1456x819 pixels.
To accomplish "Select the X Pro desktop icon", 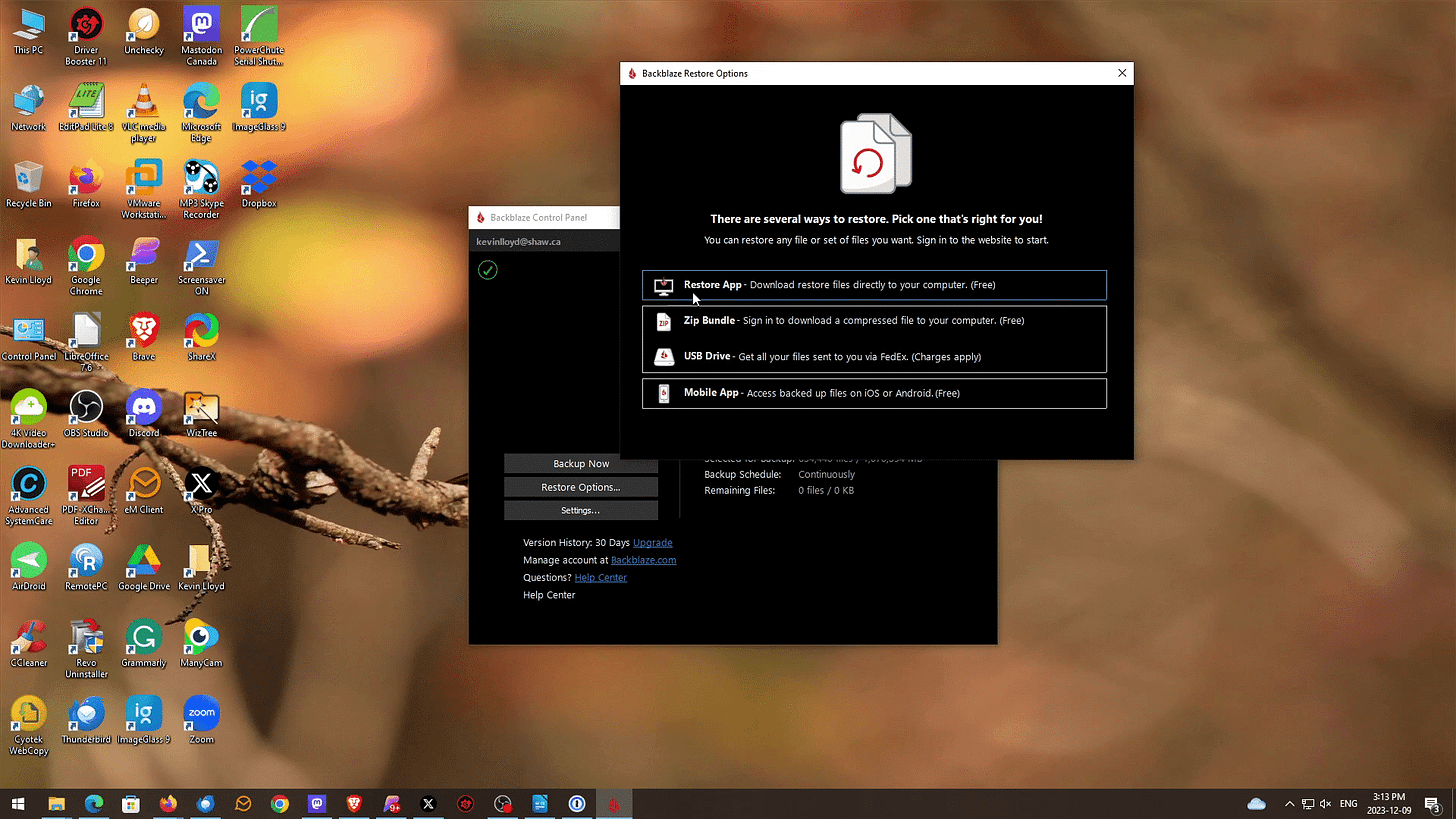I will pos(202,491).
